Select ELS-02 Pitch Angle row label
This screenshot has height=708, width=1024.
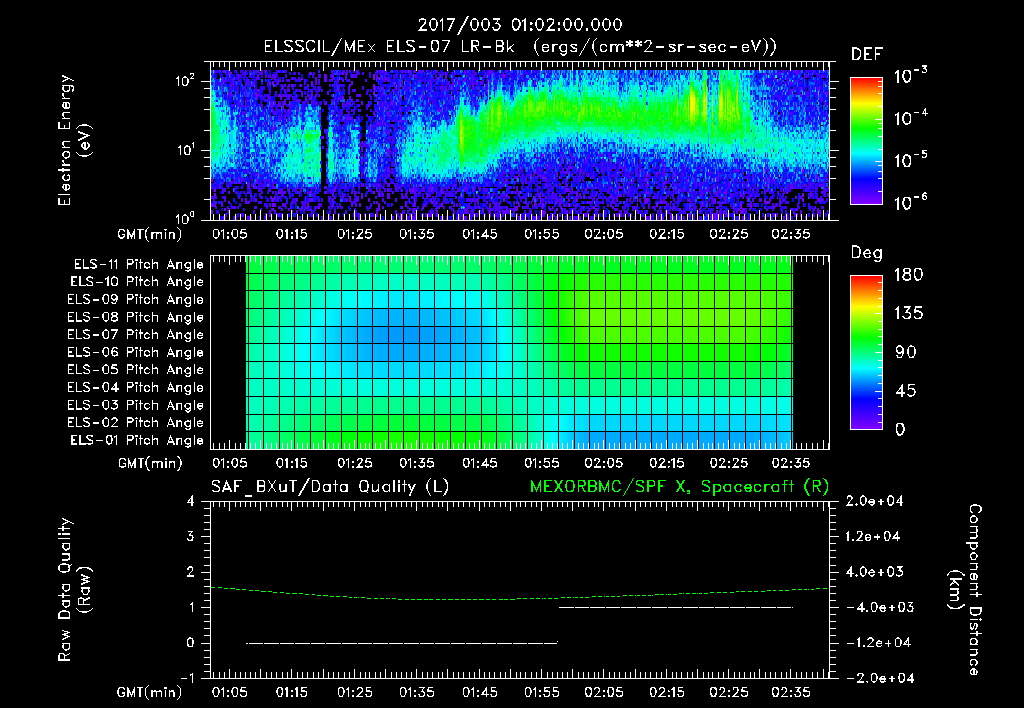135,423
